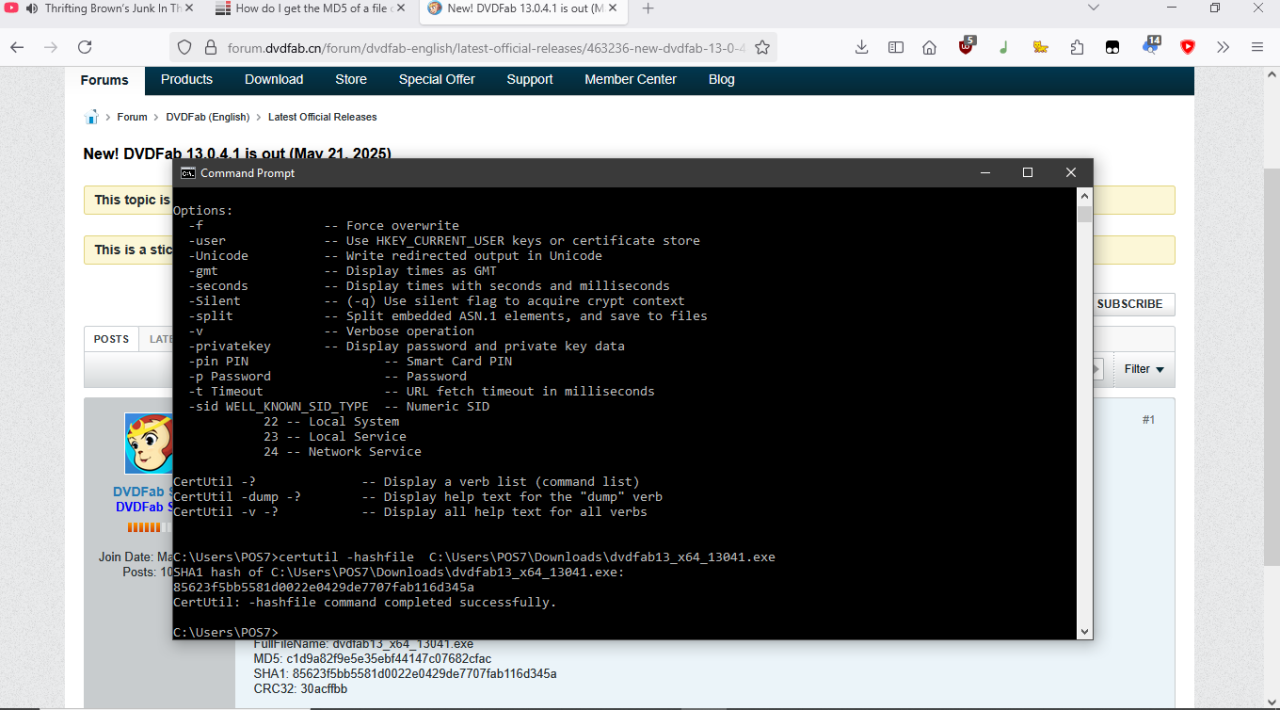Screen dimensions: 1280x710
Task: Open the Member Center menu item
Action: [631, 80]
